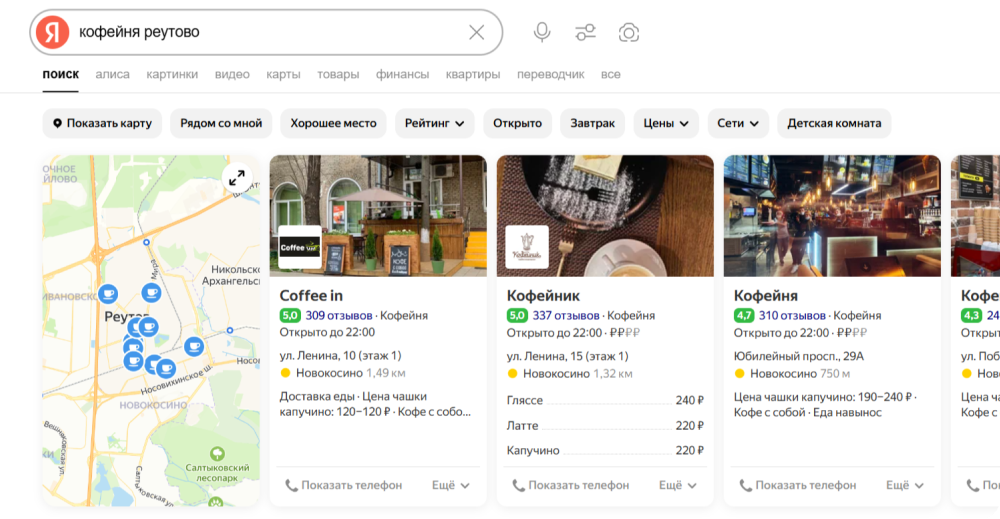Open search settings sliders icon
1000x519 pixels.
(x=585, y=32)
